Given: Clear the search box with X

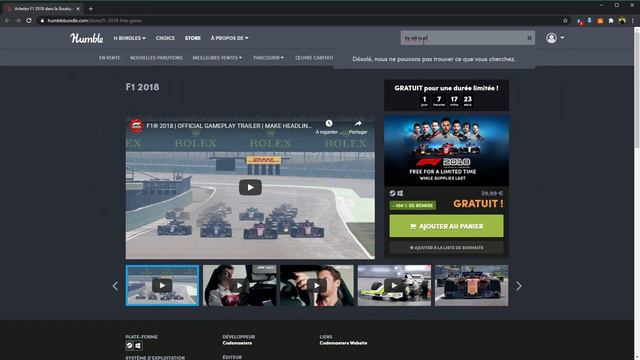Looking at the screenshot, I should point(529,38).
